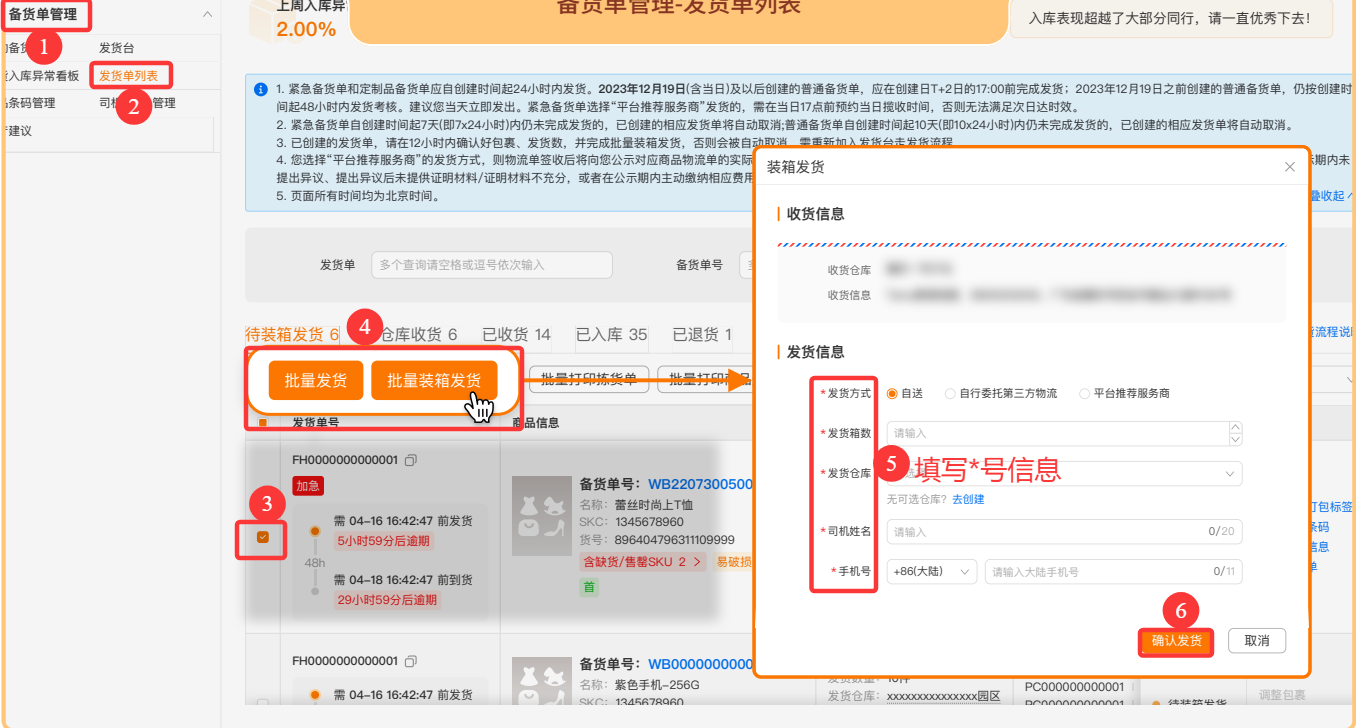Image resolution: width=1356 pixels, height=728 pixels.
Task: Uncheck the first FH0000000000001 shipment row checkbox
Action: tap(263, 537)
